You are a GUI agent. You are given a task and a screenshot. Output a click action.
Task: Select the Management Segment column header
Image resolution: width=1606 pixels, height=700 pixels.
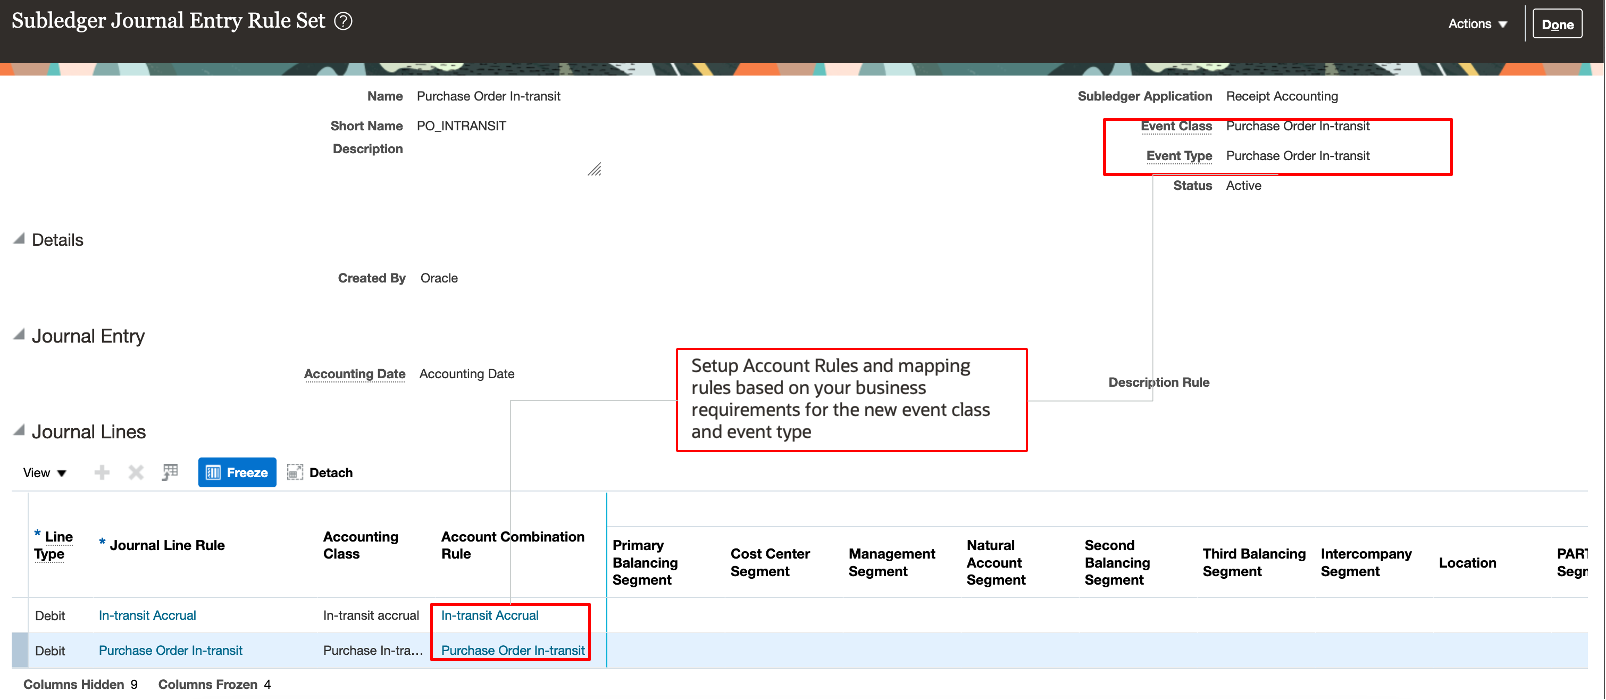[x=892, y=563]
